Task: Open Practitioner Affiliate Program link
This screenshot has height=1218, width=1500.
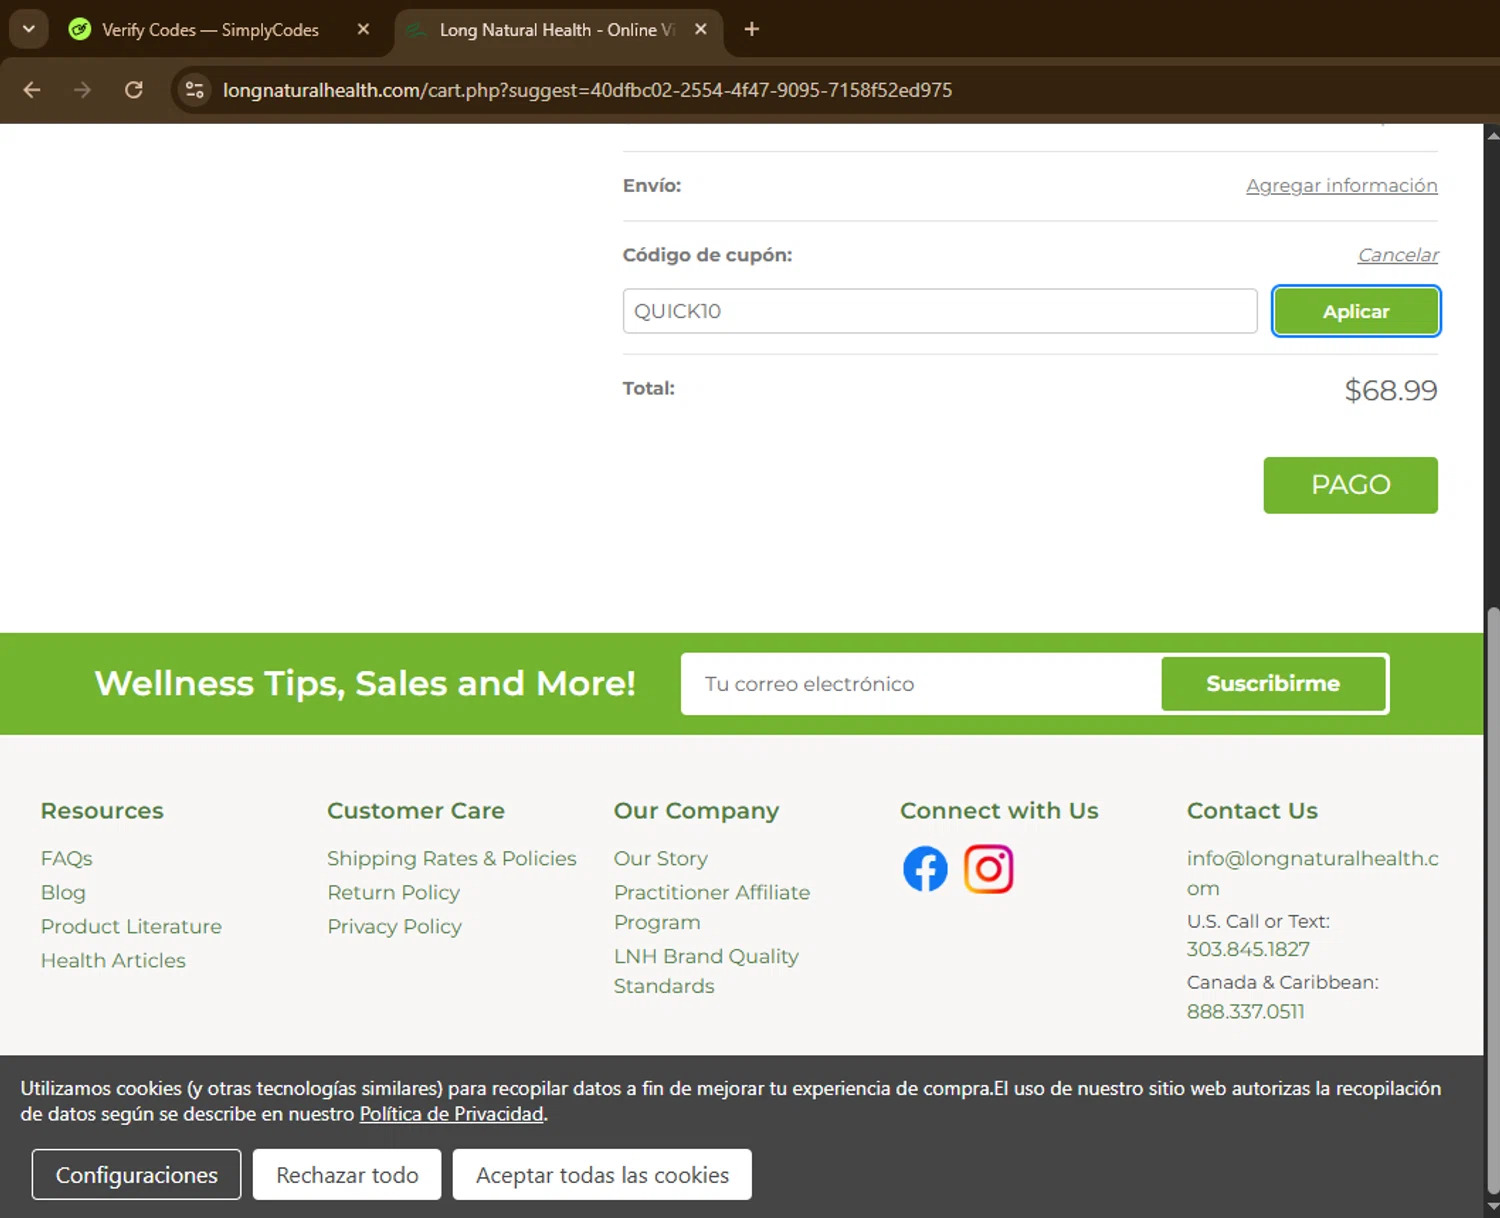Action: click(711, 907)
